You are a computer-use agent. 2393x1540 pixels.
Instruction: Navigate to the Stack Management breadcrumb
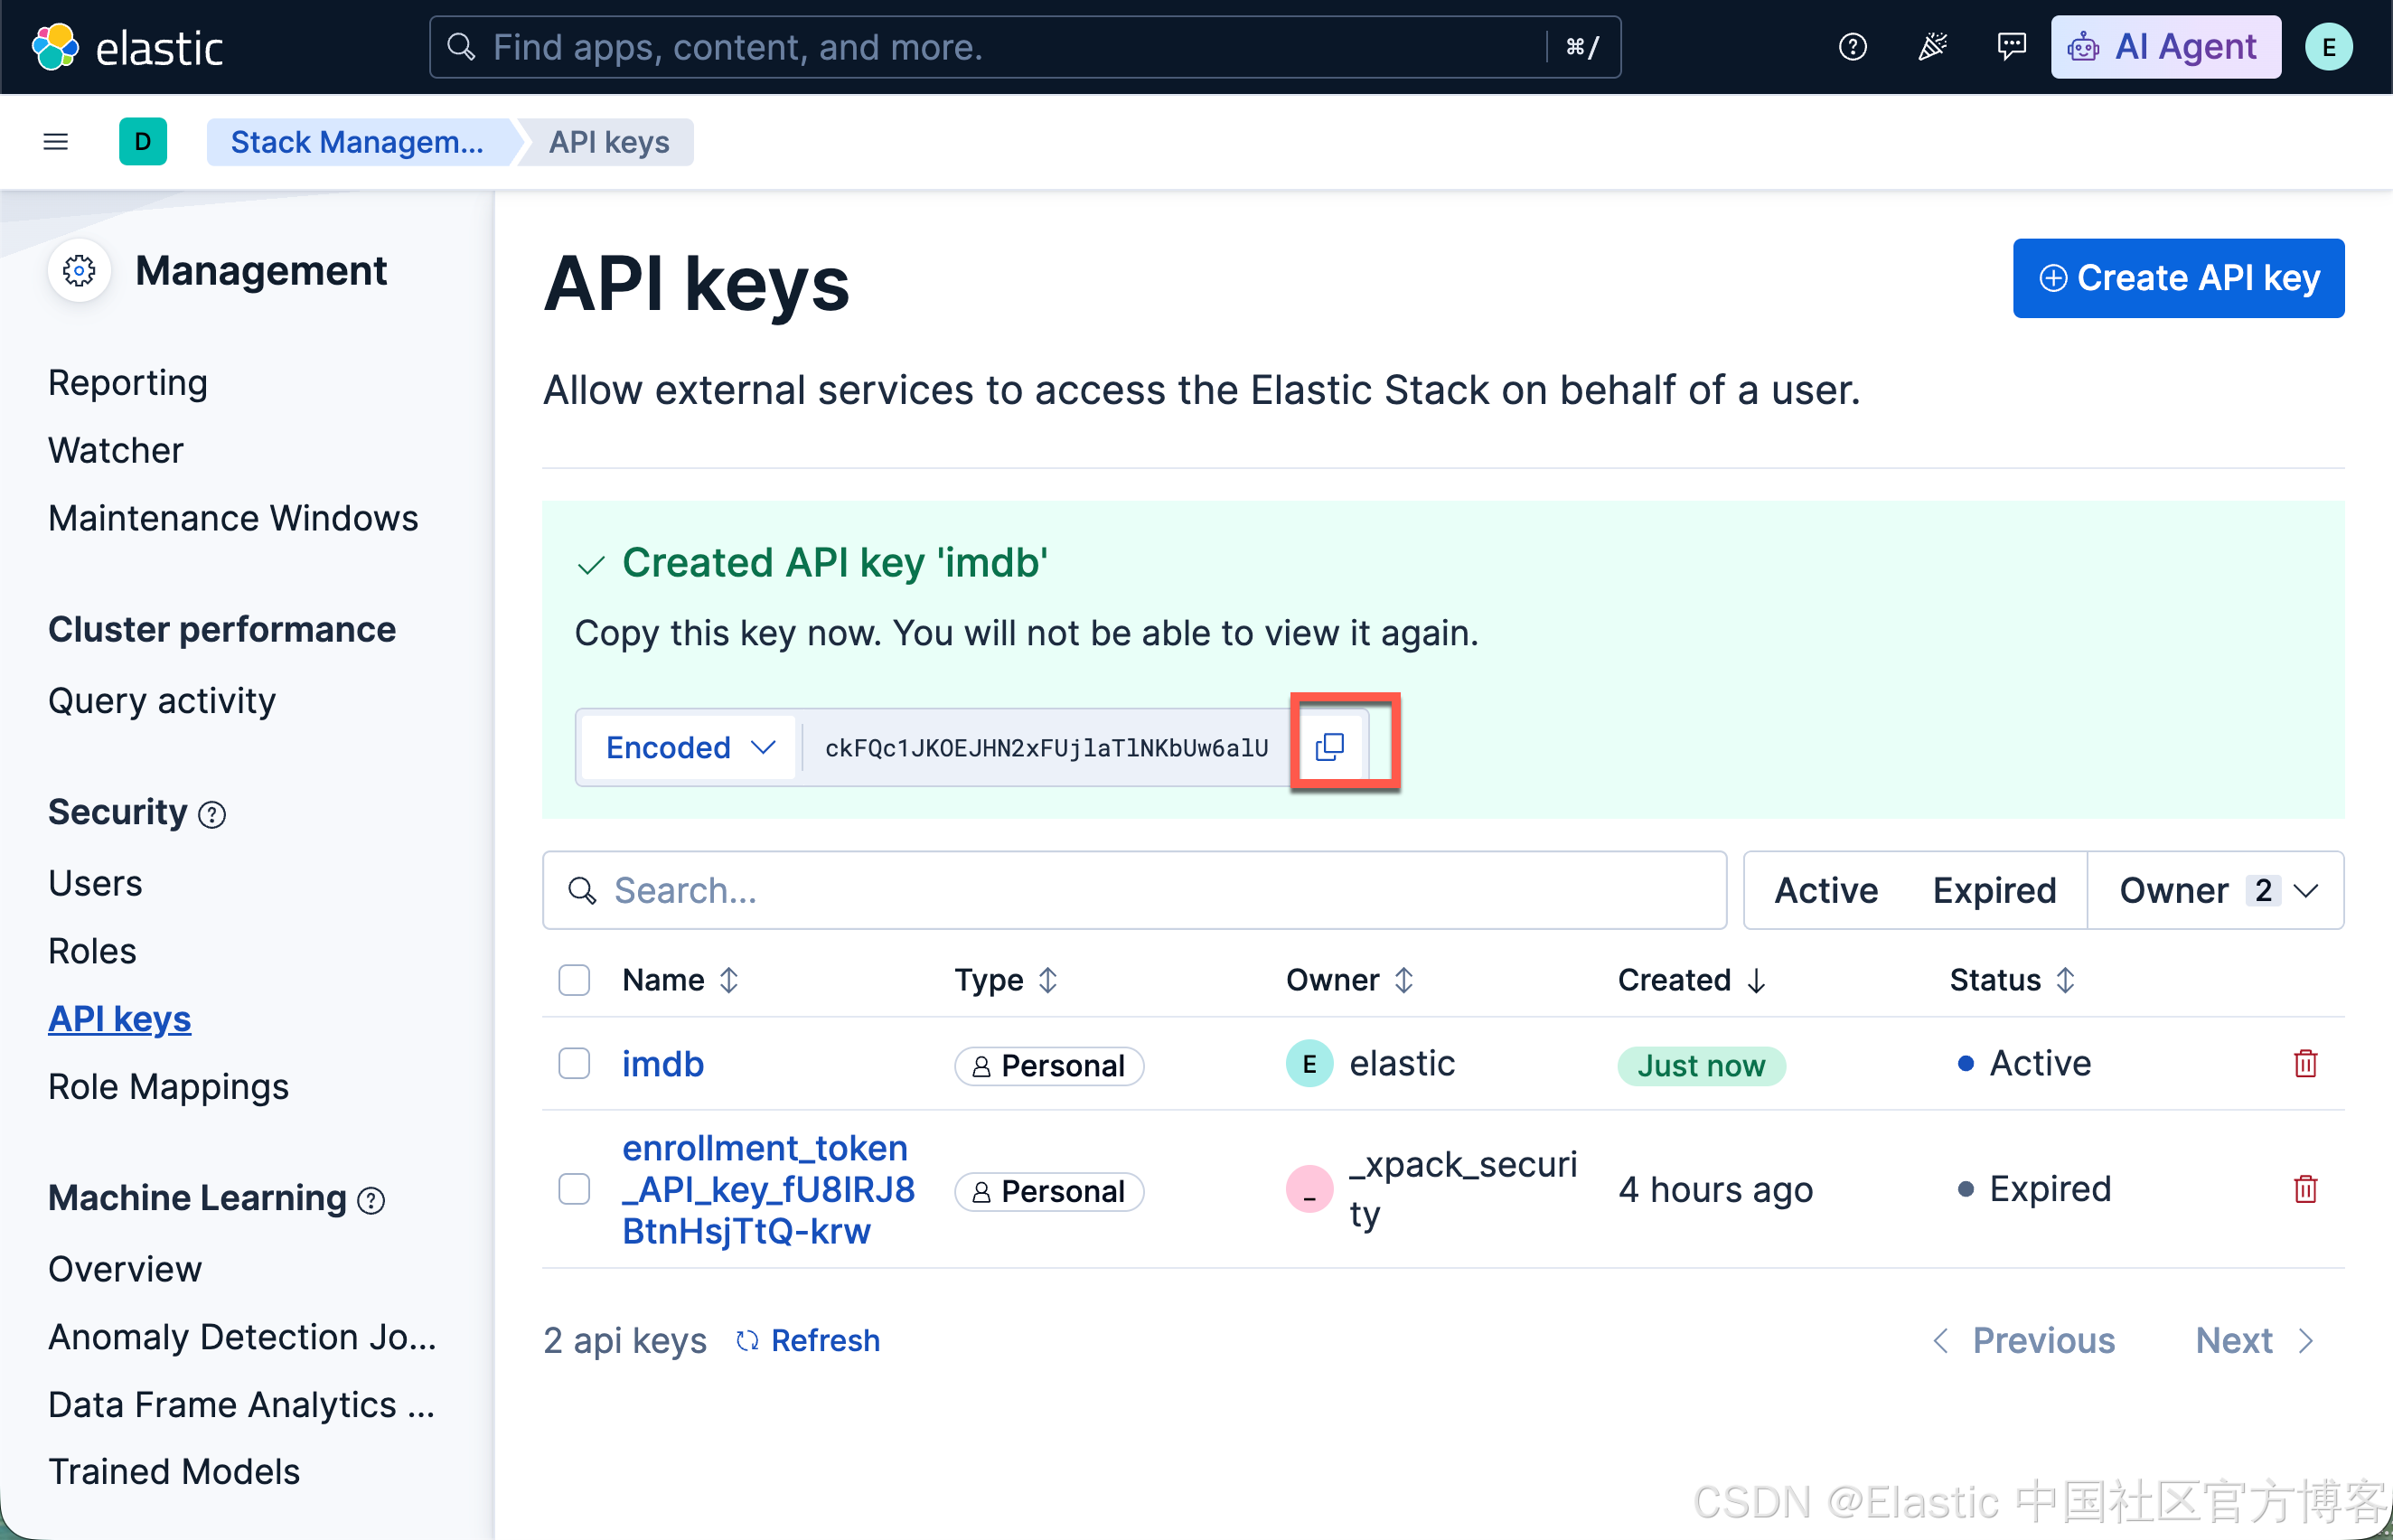point(358,142)
